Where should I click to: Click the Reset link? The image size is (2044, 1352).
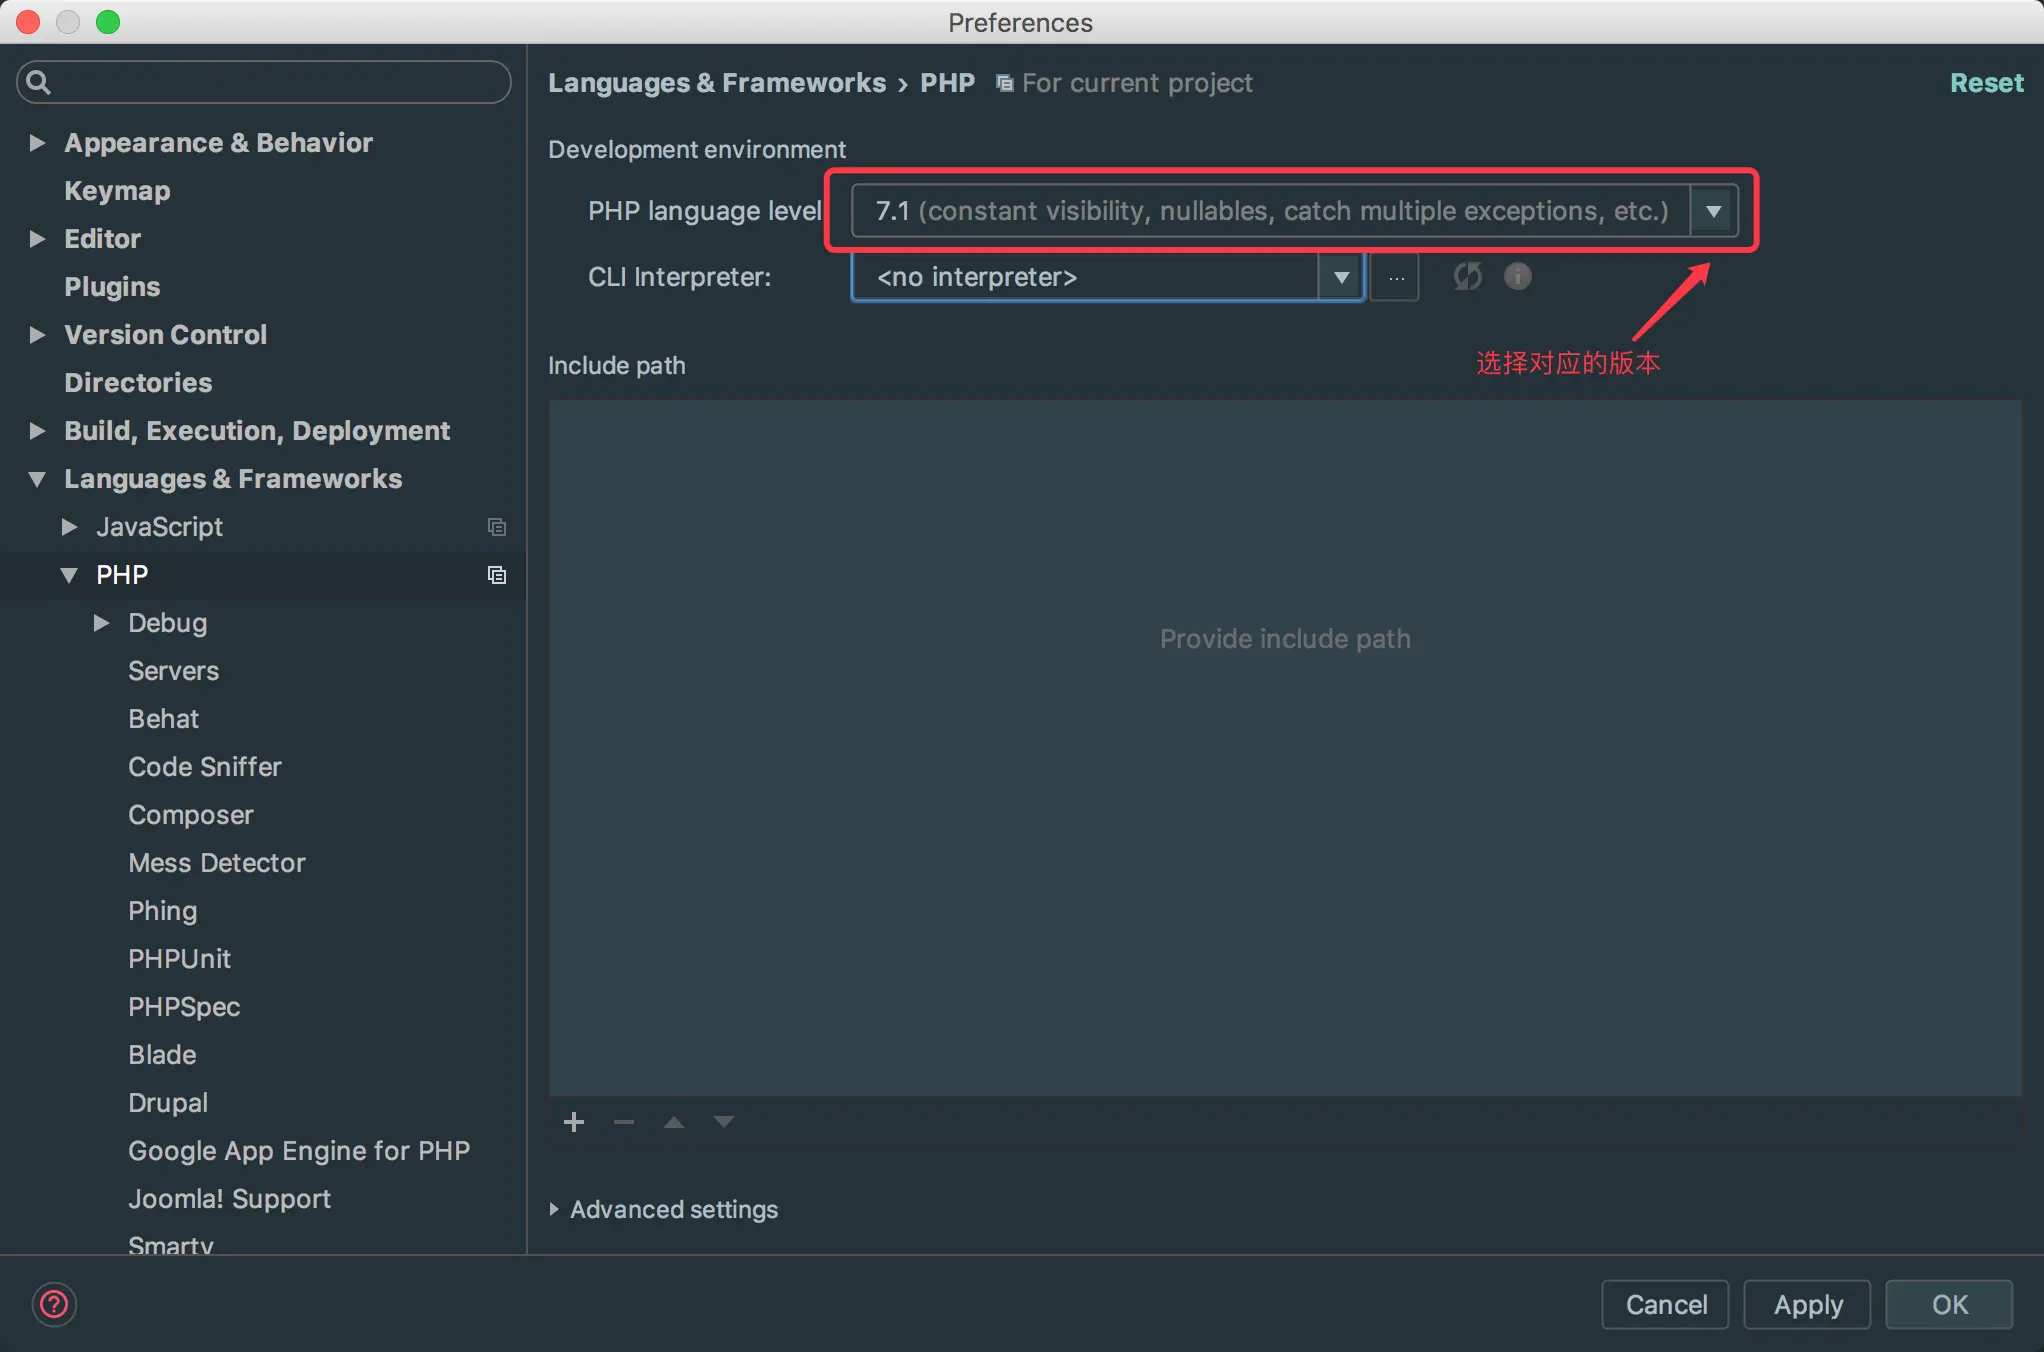pos(1986,83)
